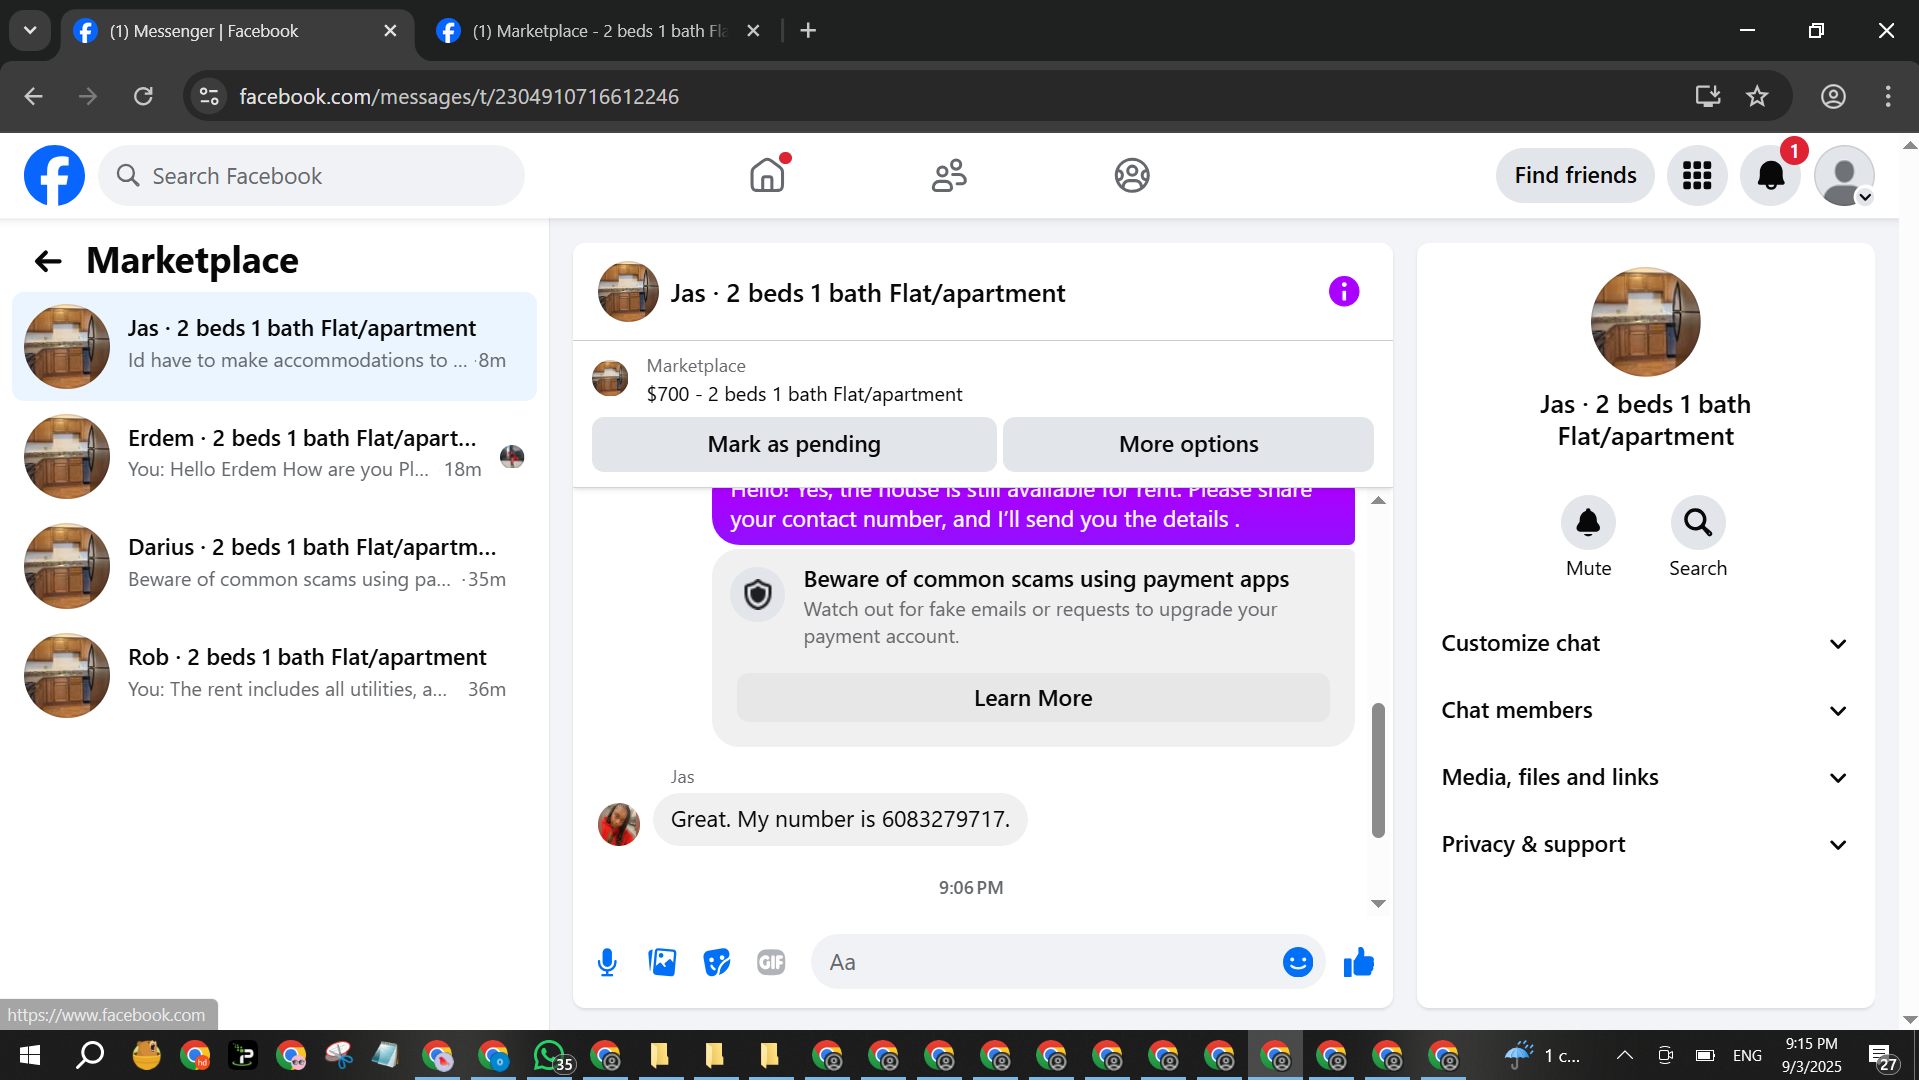Click the browser back arrow

click(x=33, y=96)
